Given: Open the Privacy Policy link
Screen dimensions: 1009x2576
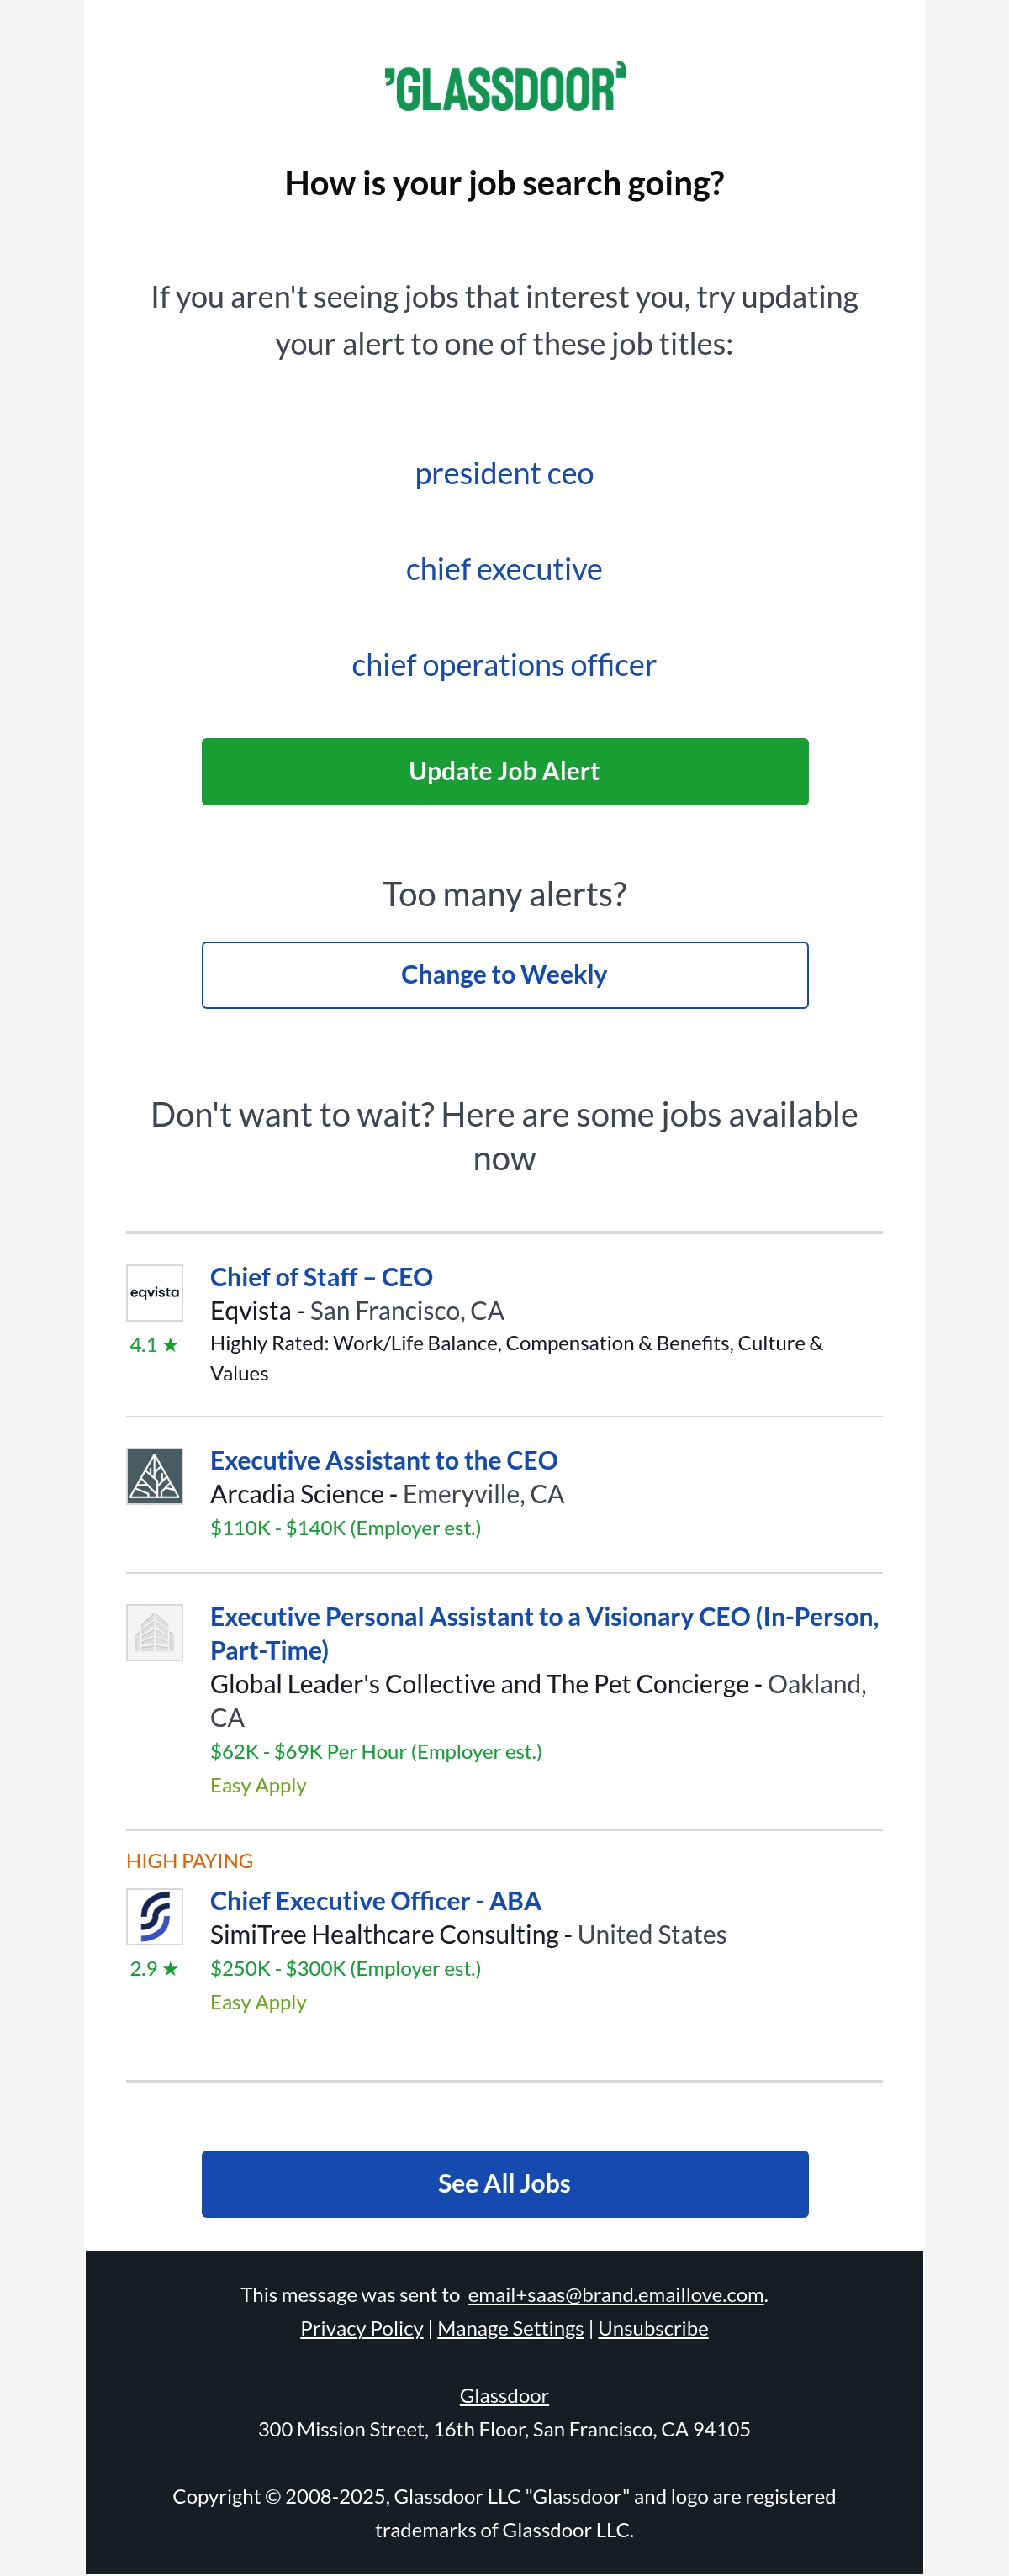Looking at the screenshot, I should (362, 2329).
